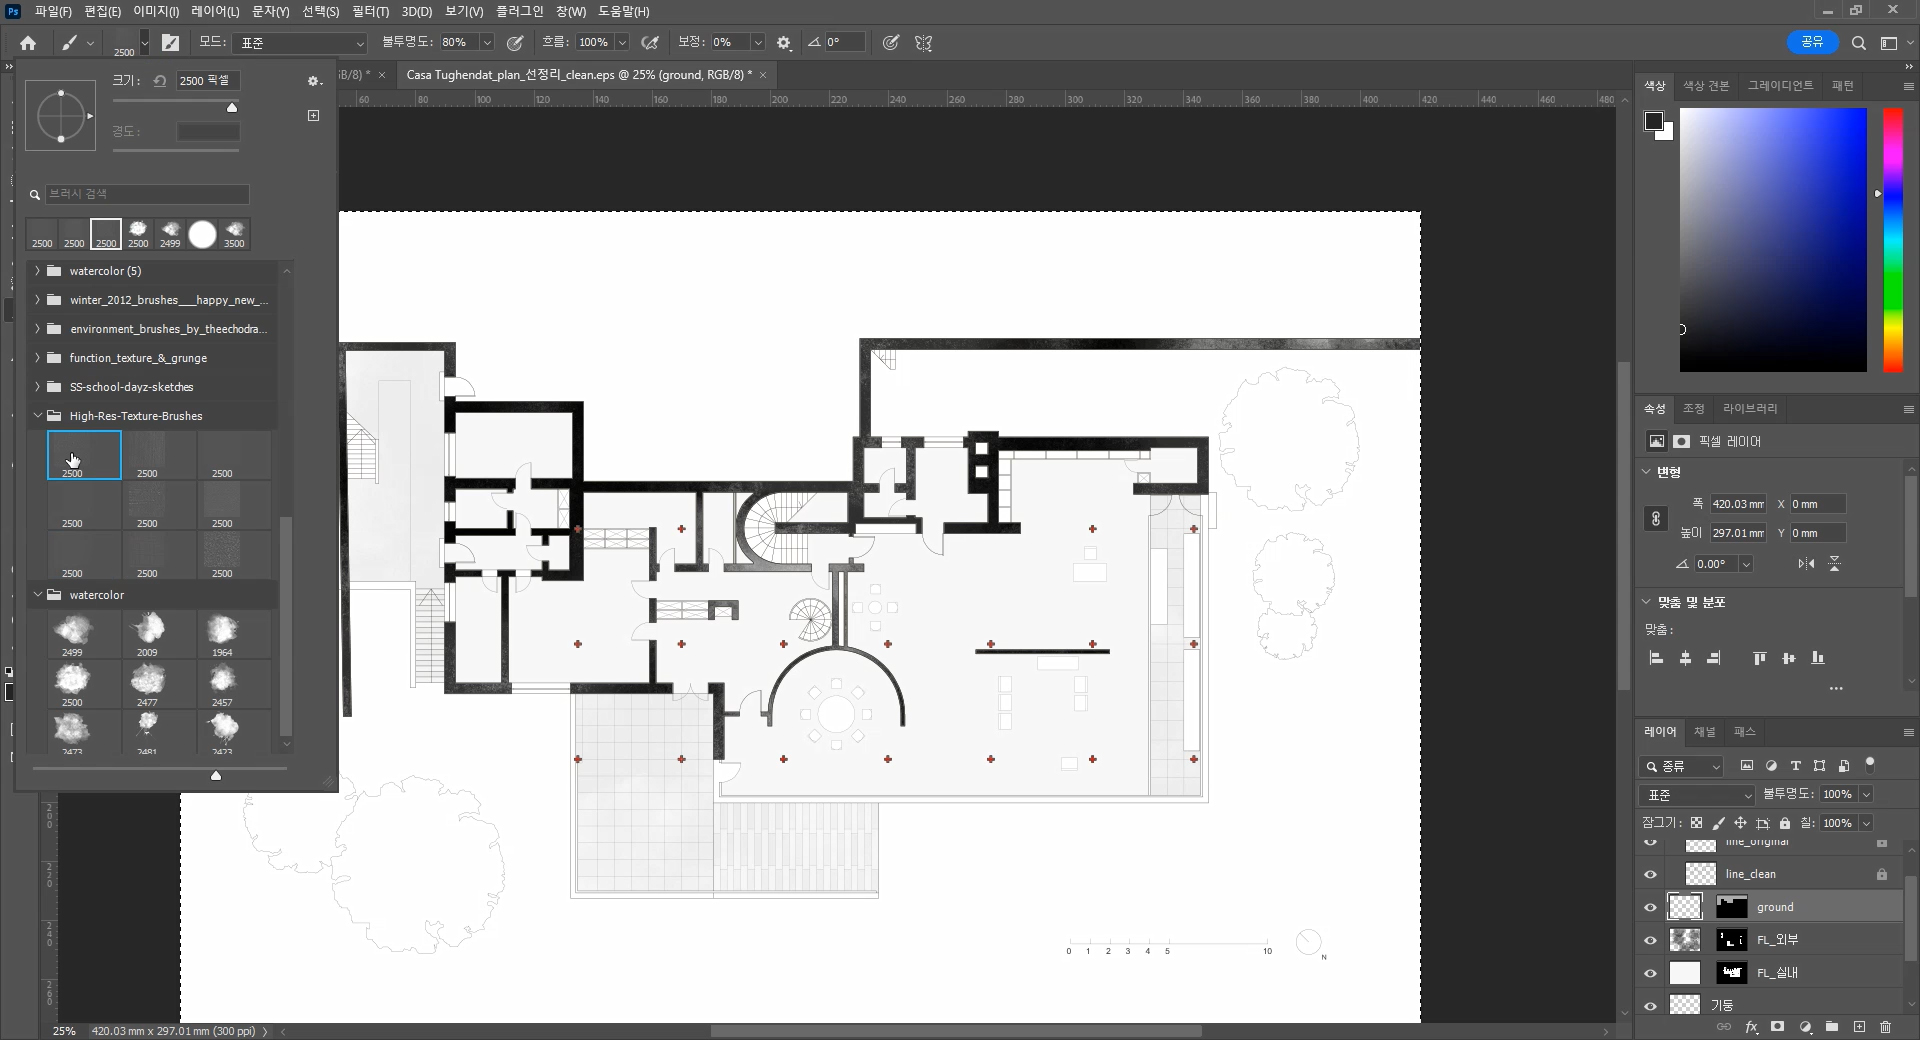Open brush picker gear settings icon

click(x=313, y=81)
